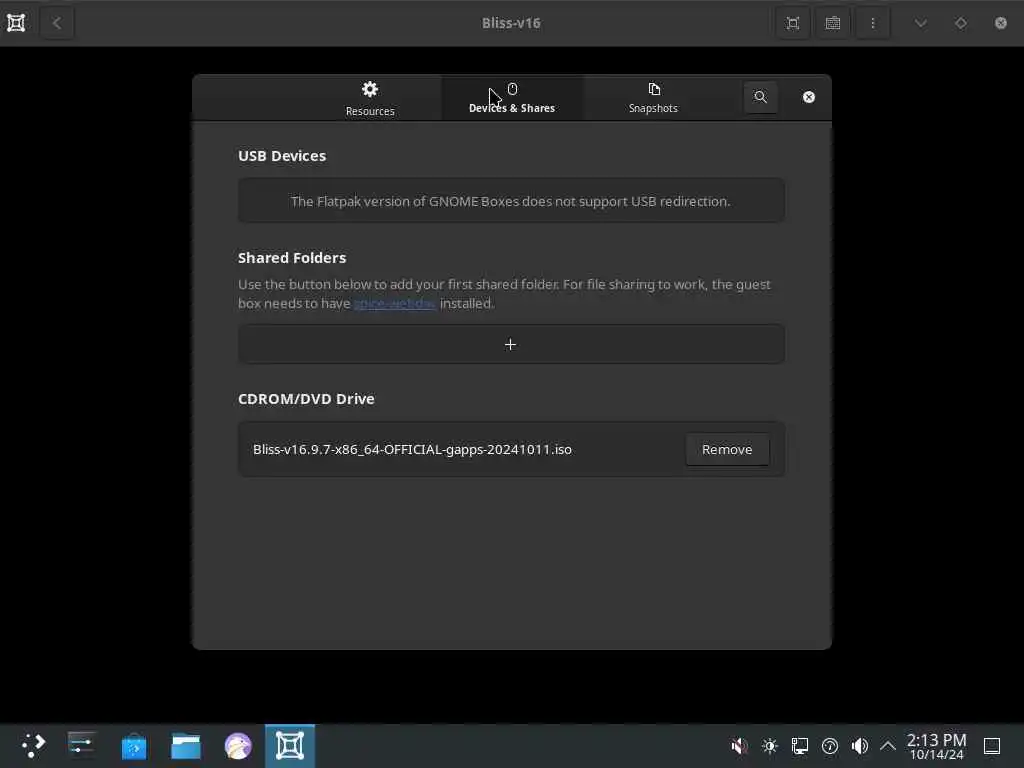Add a shared folder with the plus button
Image resolution: width=1024 pixels, height=768 pixels.
coord(511,344)
